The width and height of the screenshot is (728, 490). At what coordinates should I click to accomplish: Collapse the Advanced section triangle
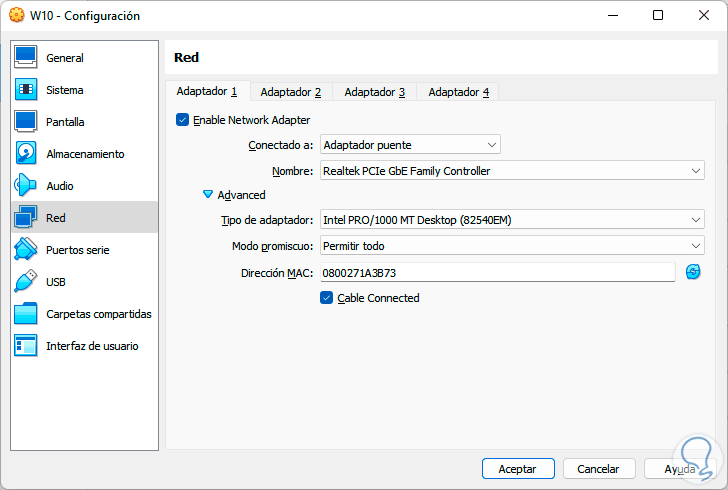click(208, 195)
